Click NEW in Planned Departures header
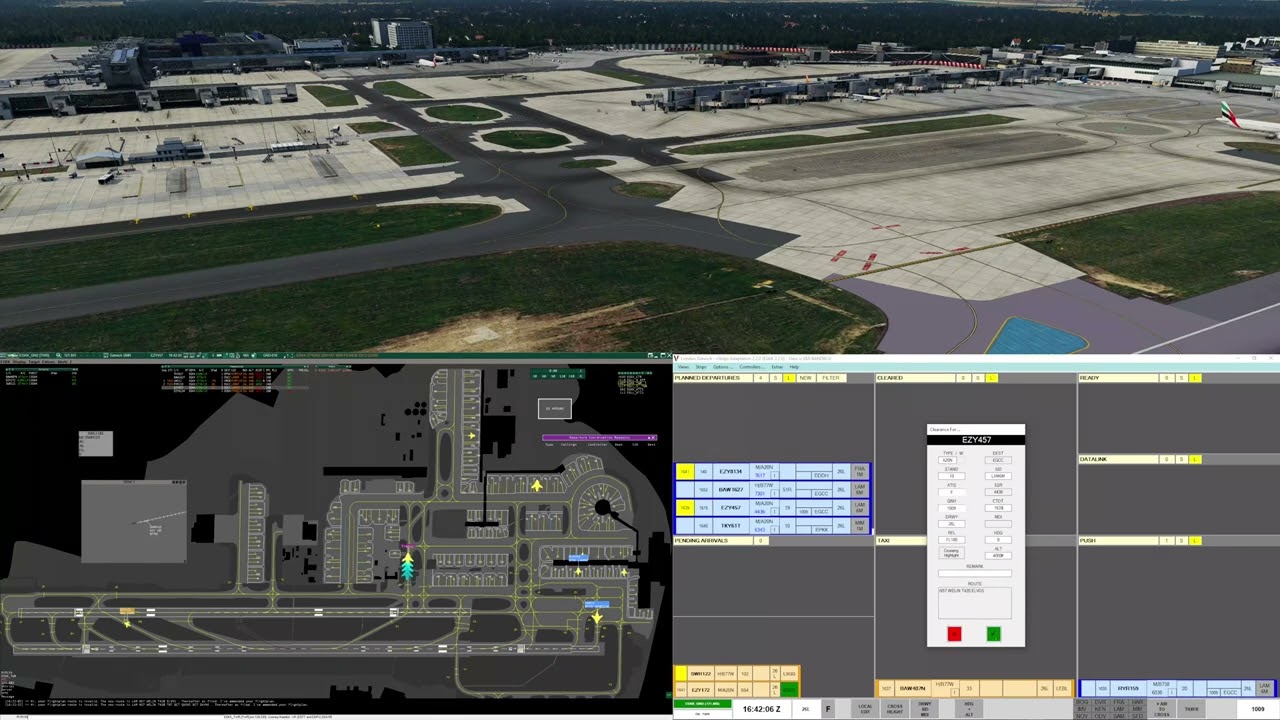The height and width of the screenshot is (720, 1280). 805,378
